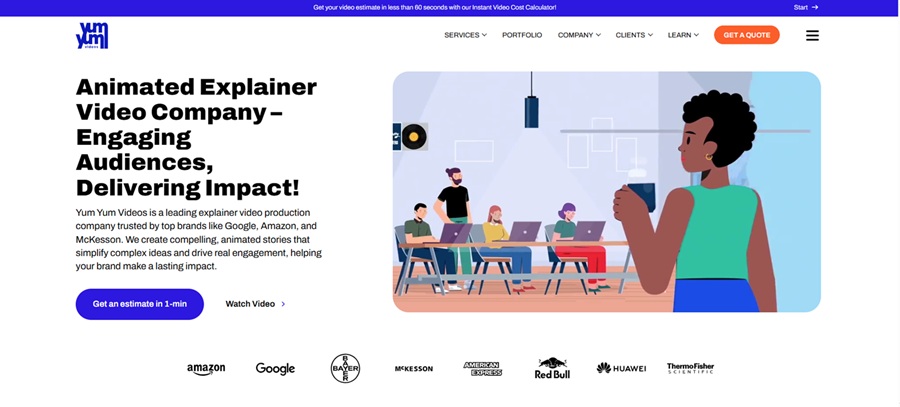Open the hamburger menu icon
The width and height of the screenshot is (900, 407).
point(812,36)
